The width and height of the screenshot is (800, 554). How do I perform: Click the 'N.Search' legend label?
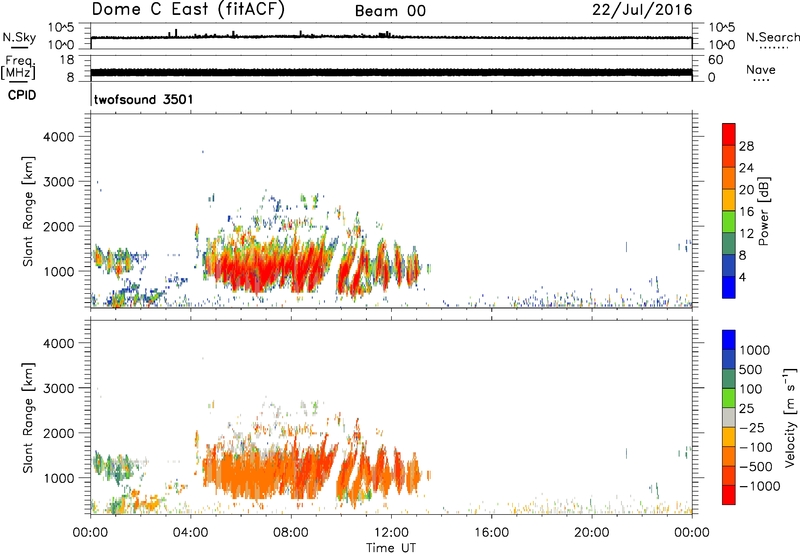[x=772, y=37]
